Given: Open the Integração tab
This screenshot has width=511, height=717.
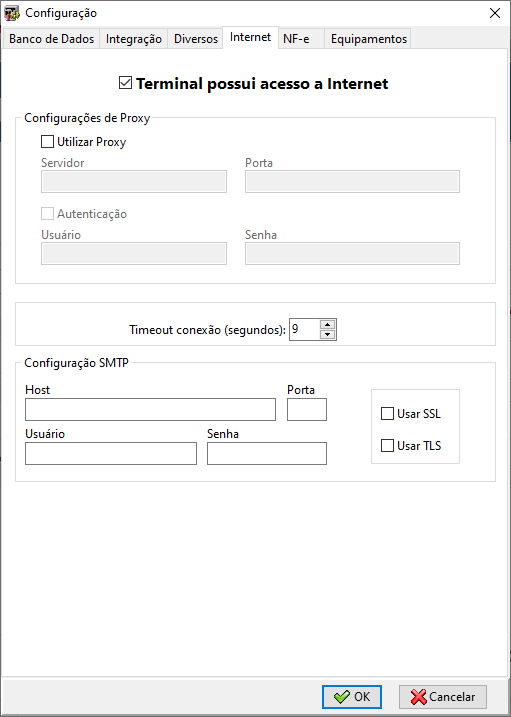Looking at the screenshot, I should coord(133,39).
